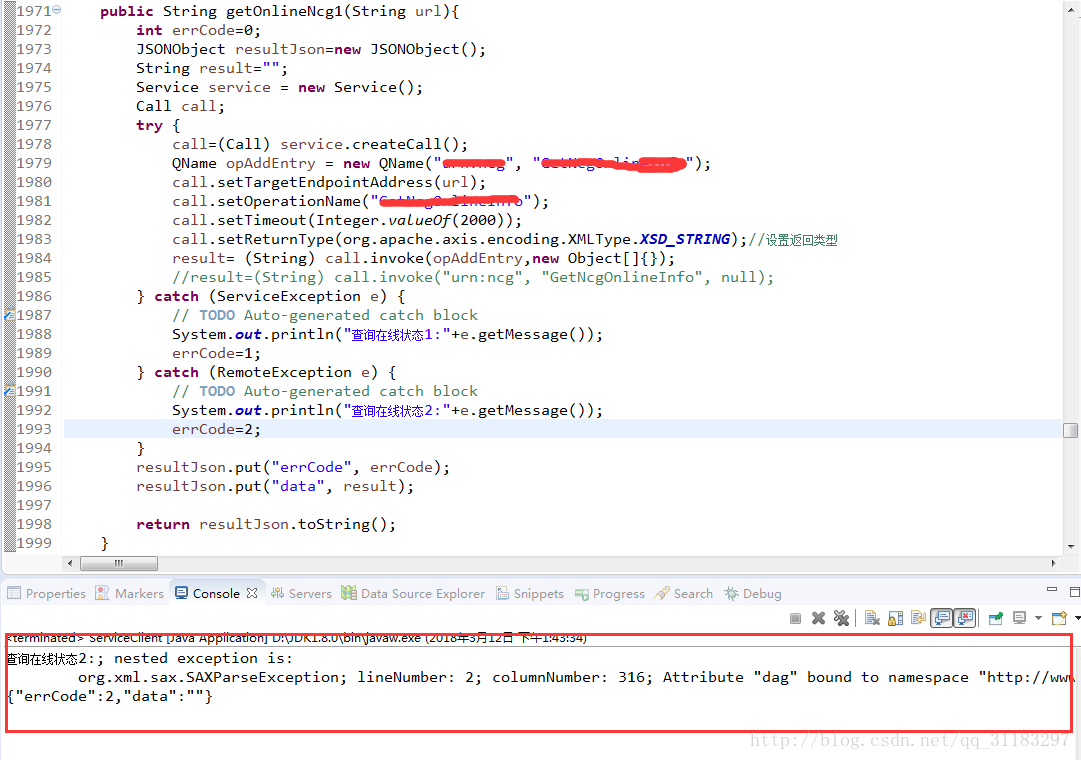
Task: Click the Terminate console button
Action: [x=795, y=618]
